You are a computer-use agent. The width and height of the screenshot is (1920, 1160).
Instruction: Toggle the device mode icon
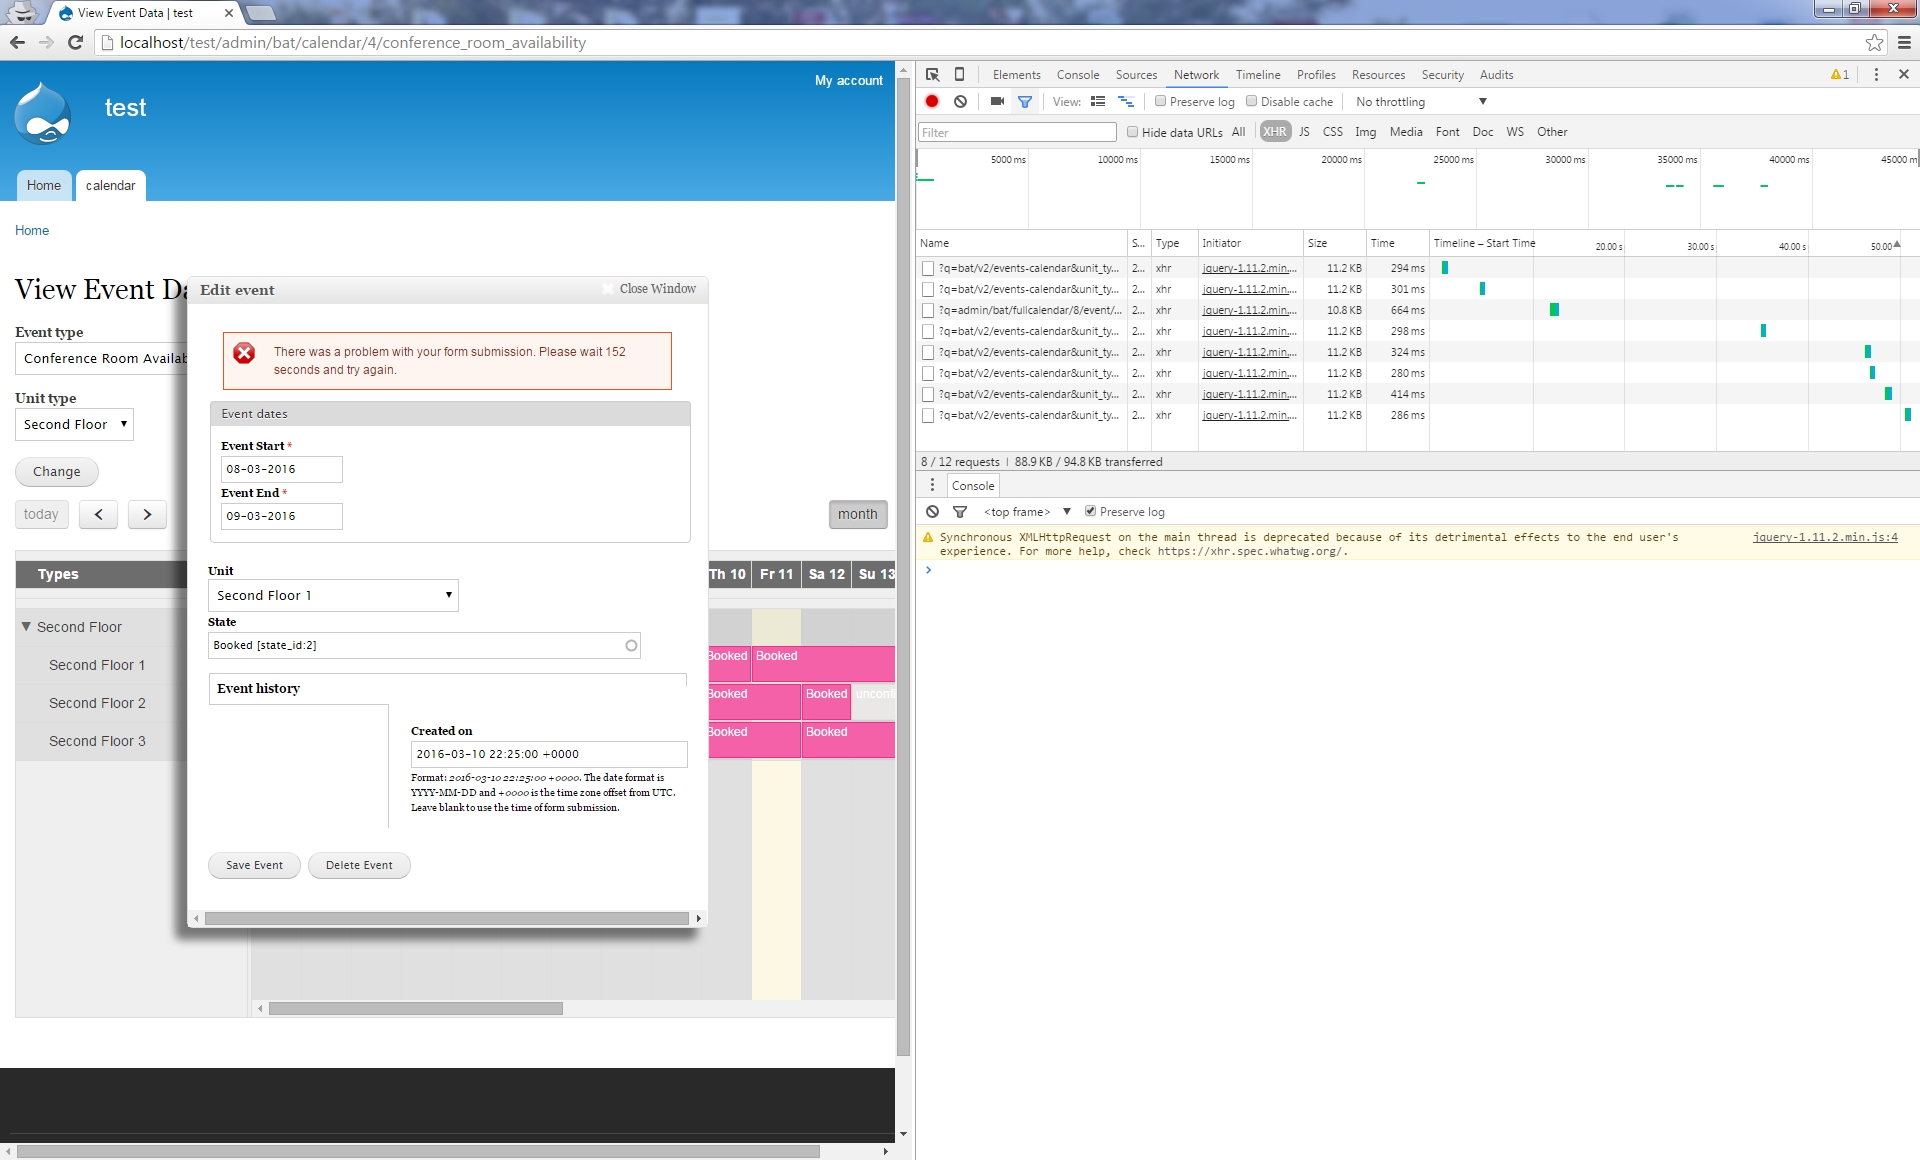pos(959,75)
